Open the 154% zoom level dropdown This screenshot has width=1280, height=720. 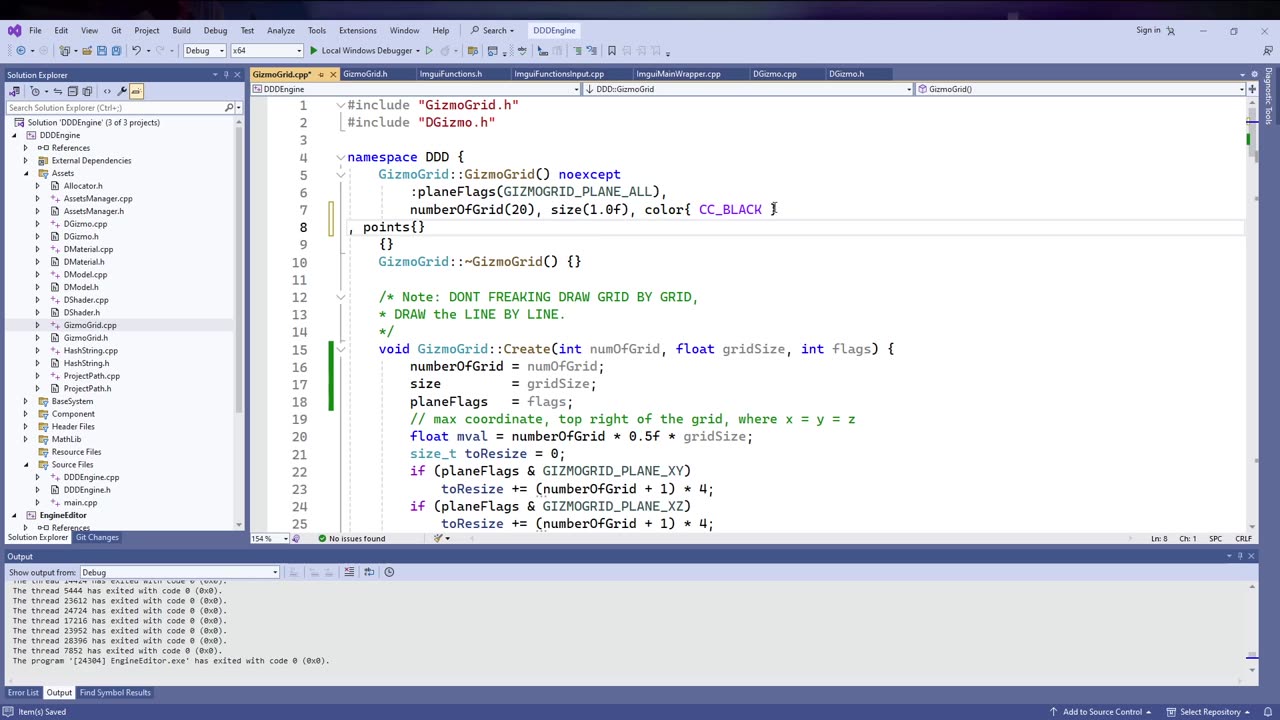click(268, 538)
